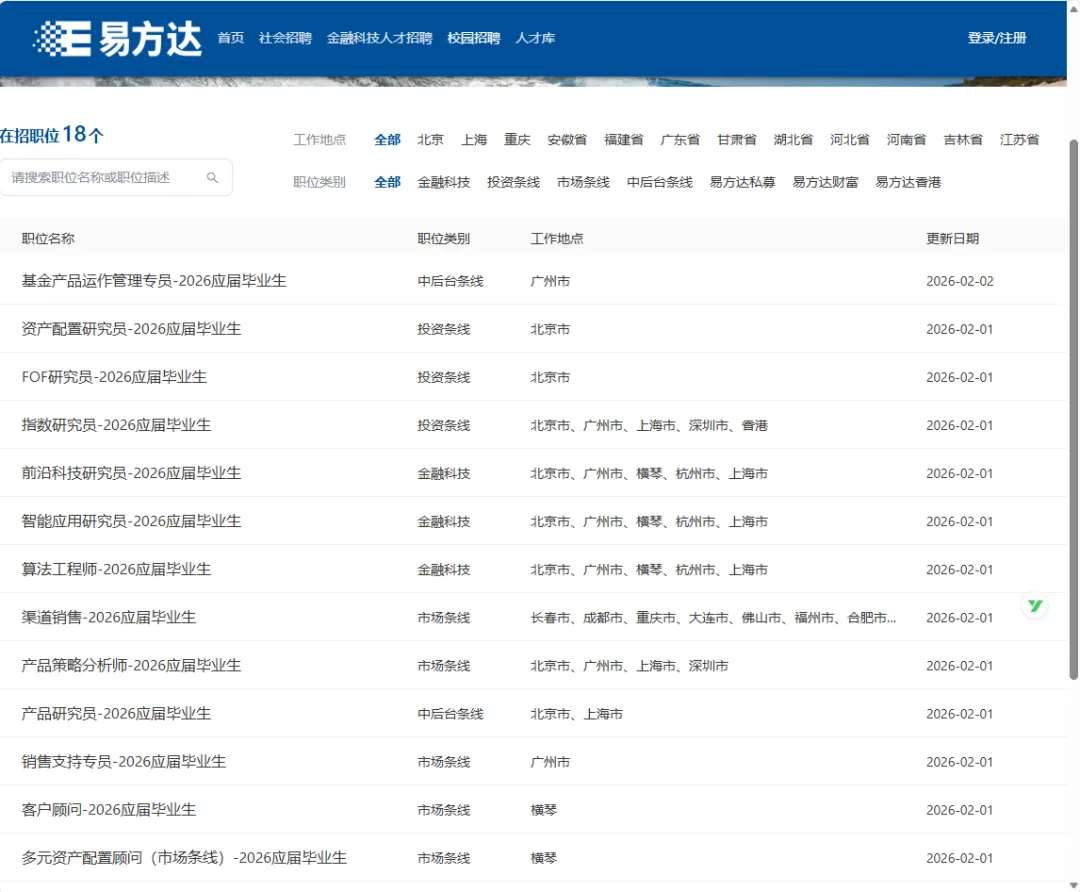Filter location by 福建省
The width and height of the screenshot is (1080, 892).
[x=623, y=140]
